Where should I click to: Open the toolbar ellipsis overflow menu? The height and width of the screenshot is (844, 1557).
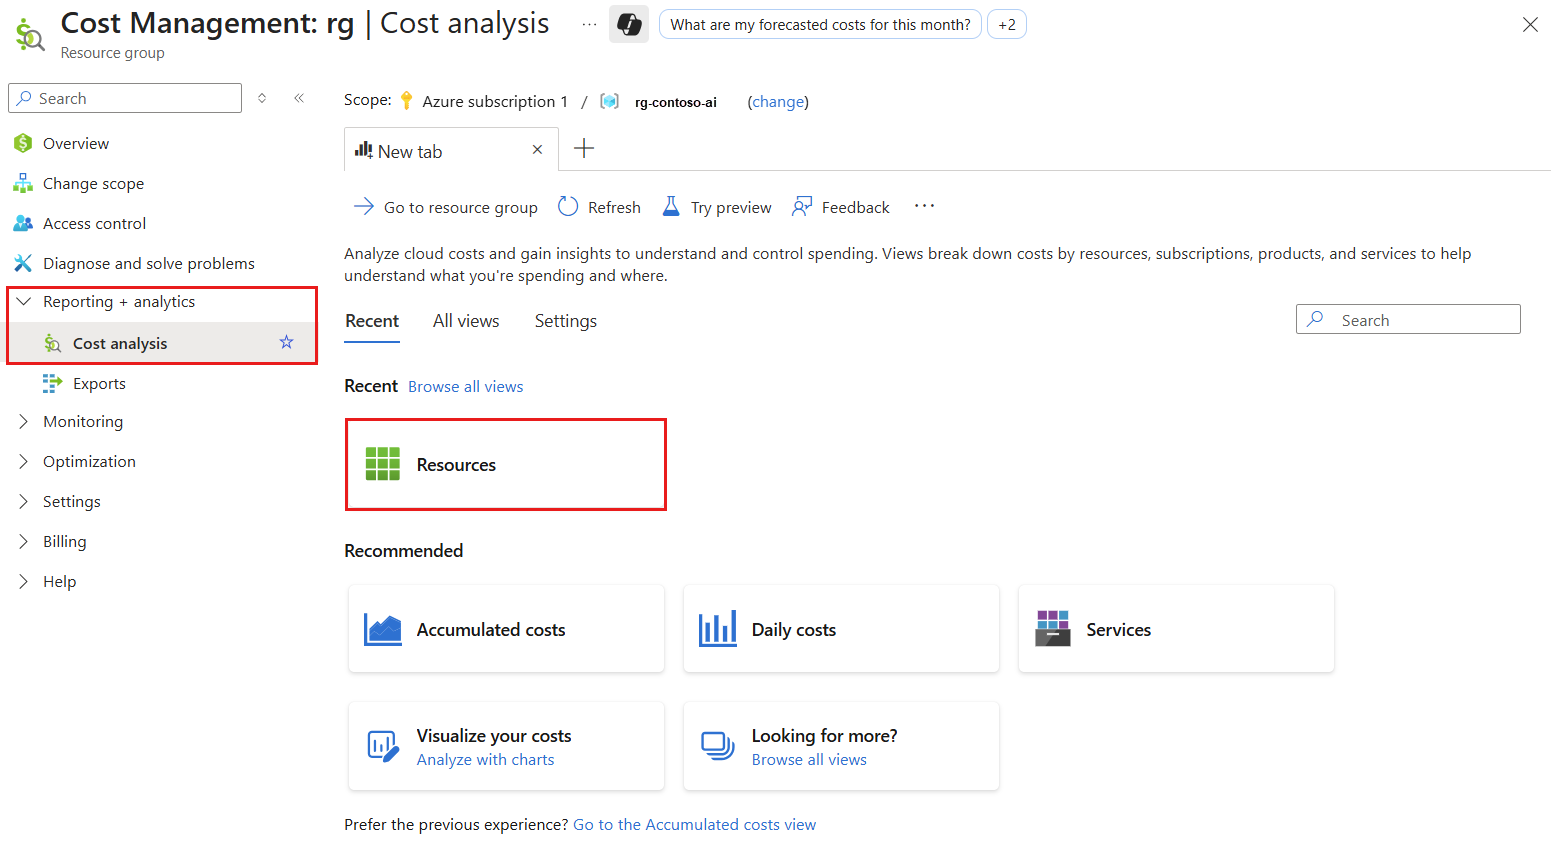(923, 206)
